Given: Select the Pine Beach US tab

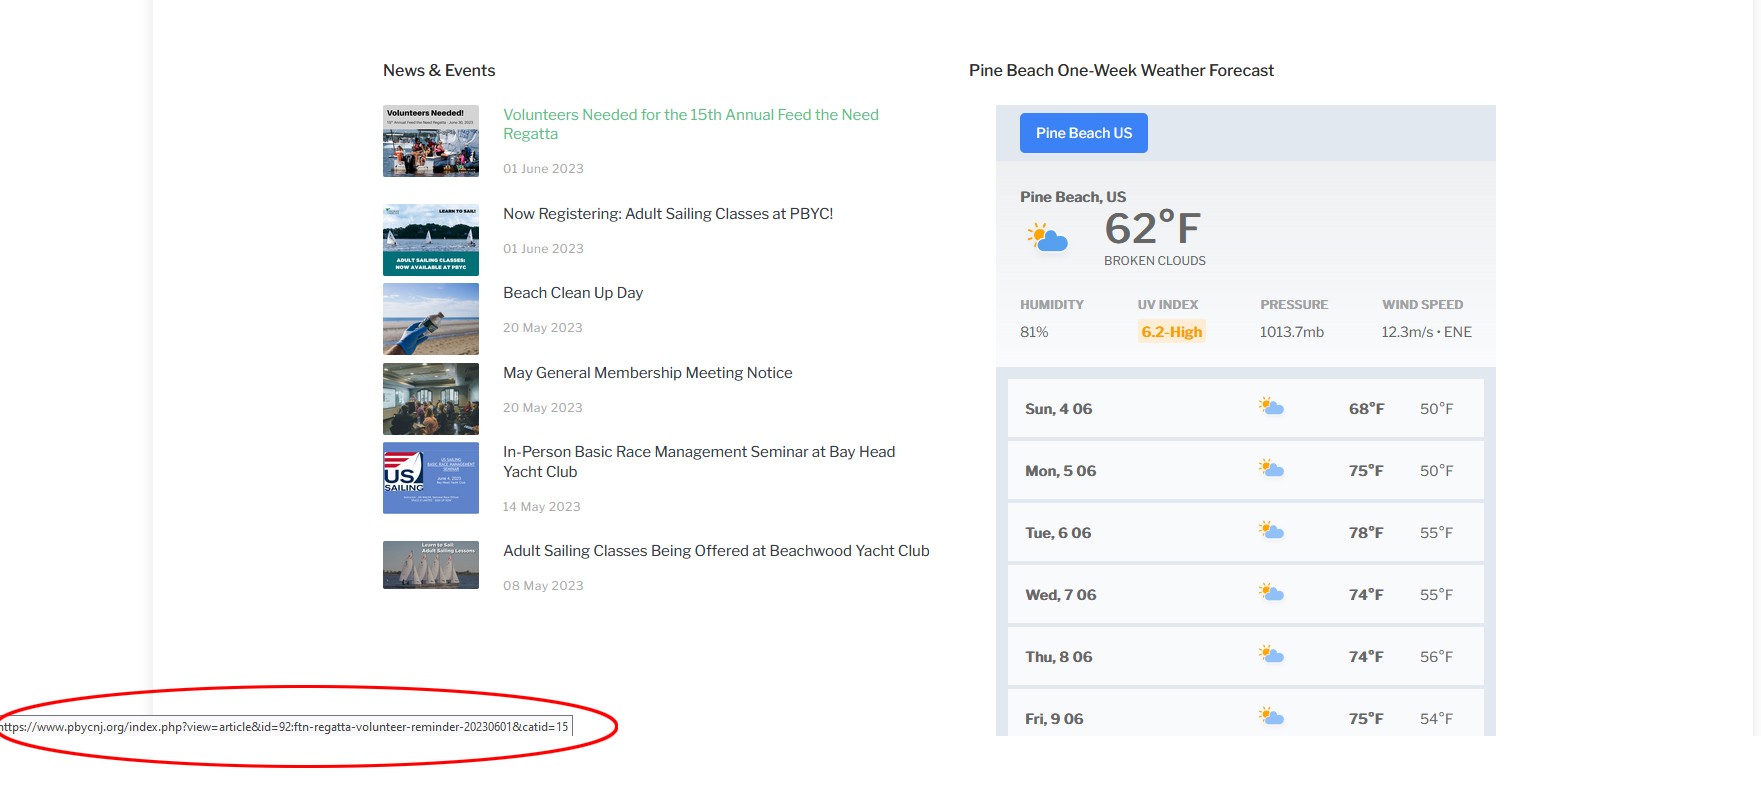Looking at the screenshot, I should pyautogui.click(x=1083, y=133).
